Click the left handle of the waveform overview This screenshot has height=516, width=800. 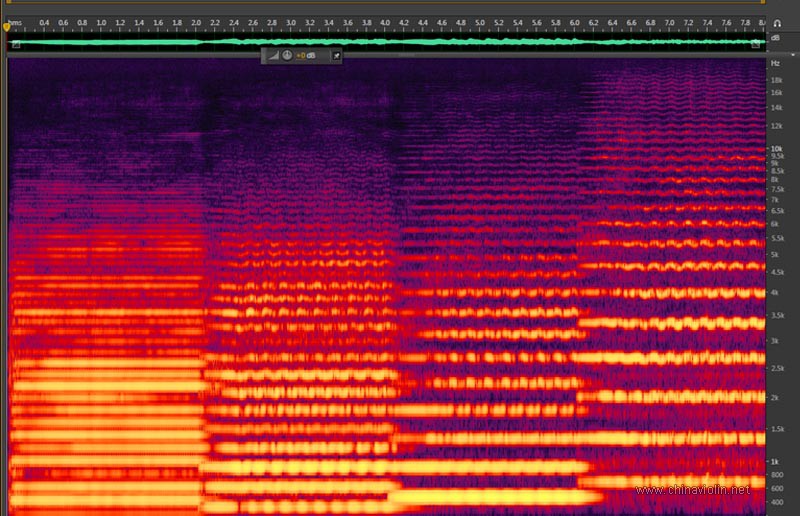tap(15, 43)
